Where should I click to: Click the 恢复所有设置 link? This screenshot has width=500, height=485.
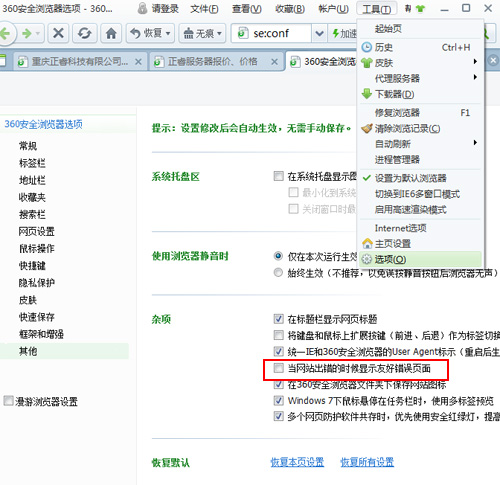[x=367, y=462]
